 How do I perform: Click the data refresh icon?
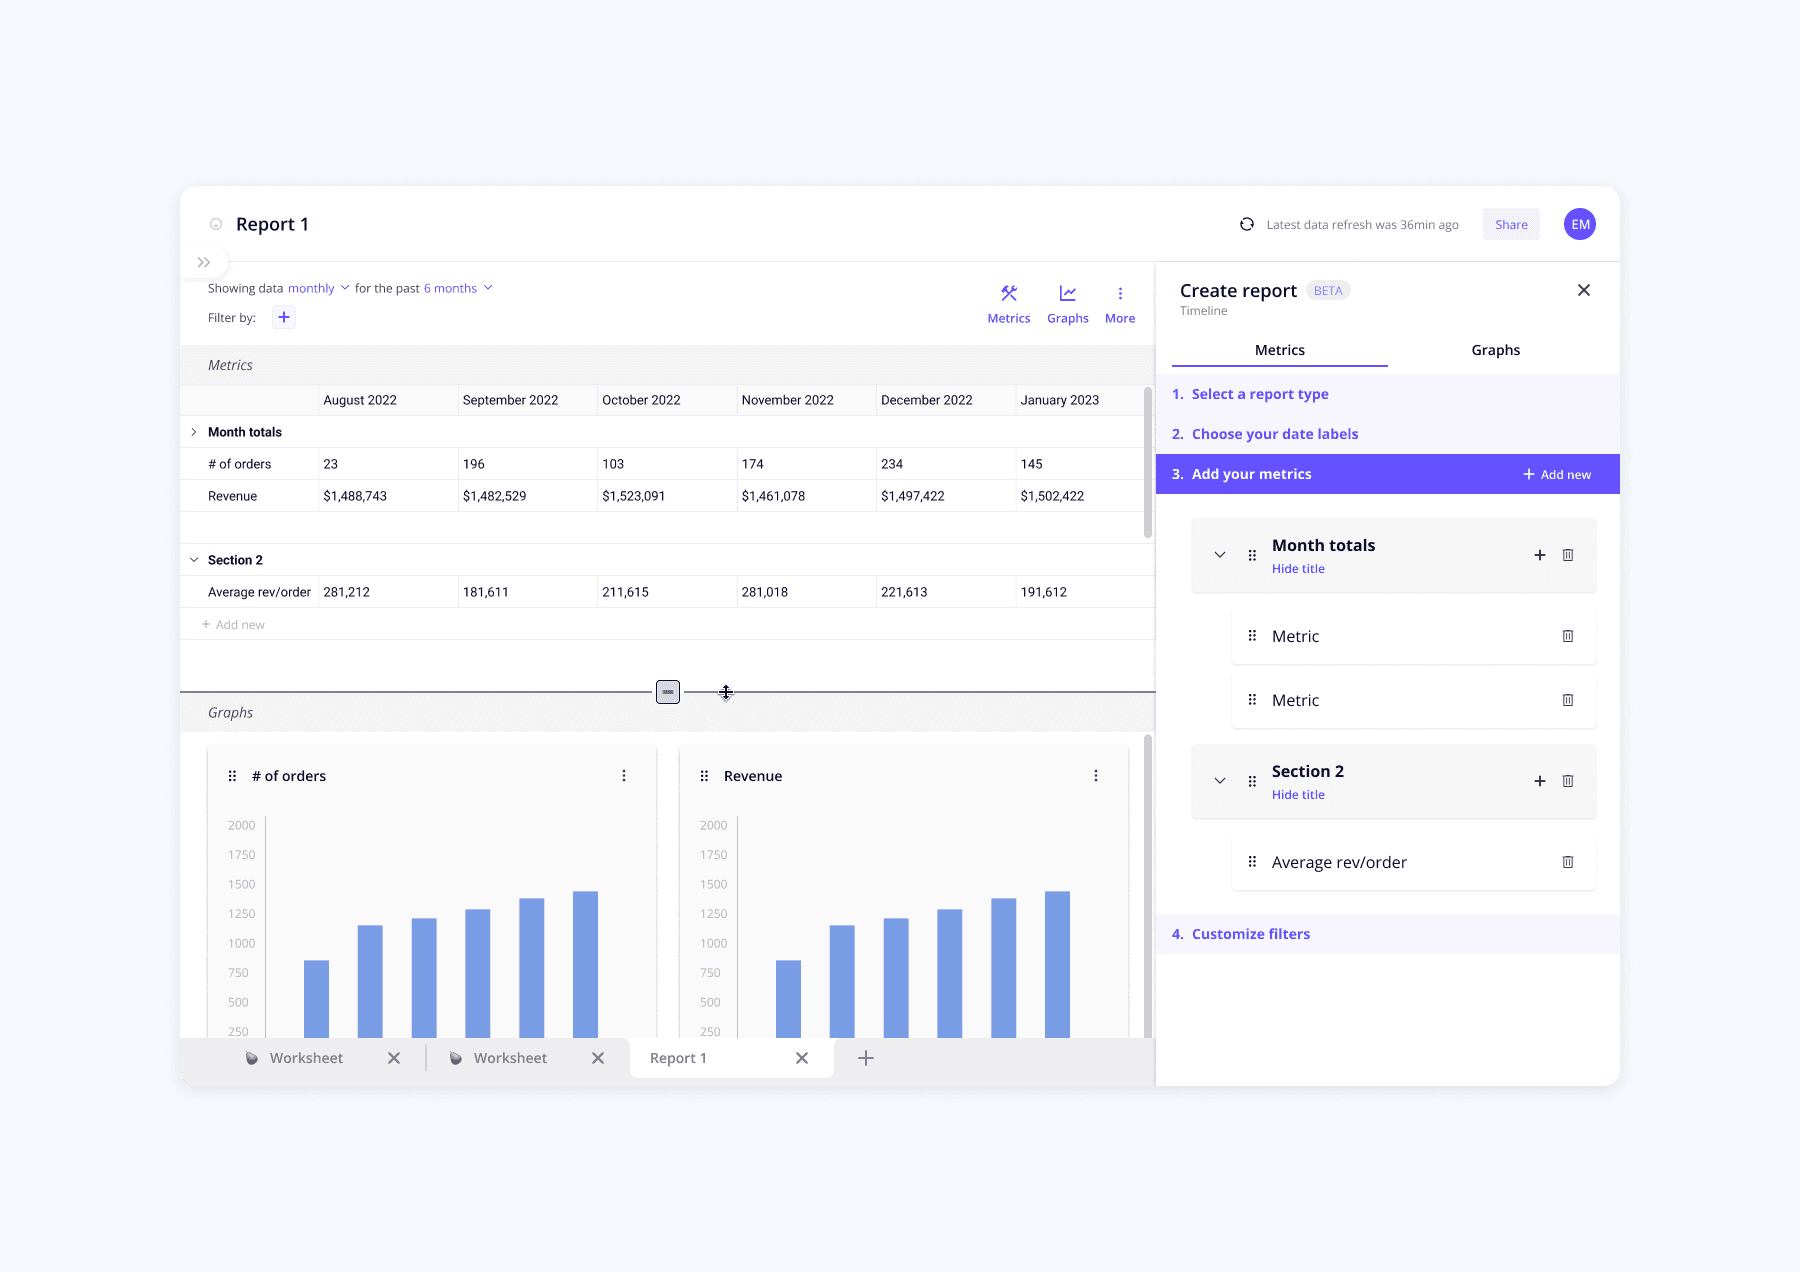pos(1247,224)
